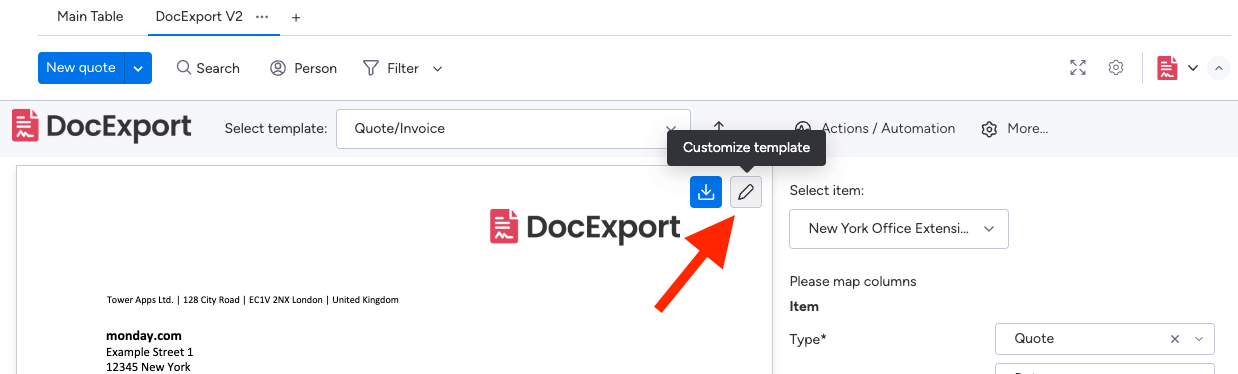Open the view settings gear icon
1238x374 pixels.
(1116, 68)
